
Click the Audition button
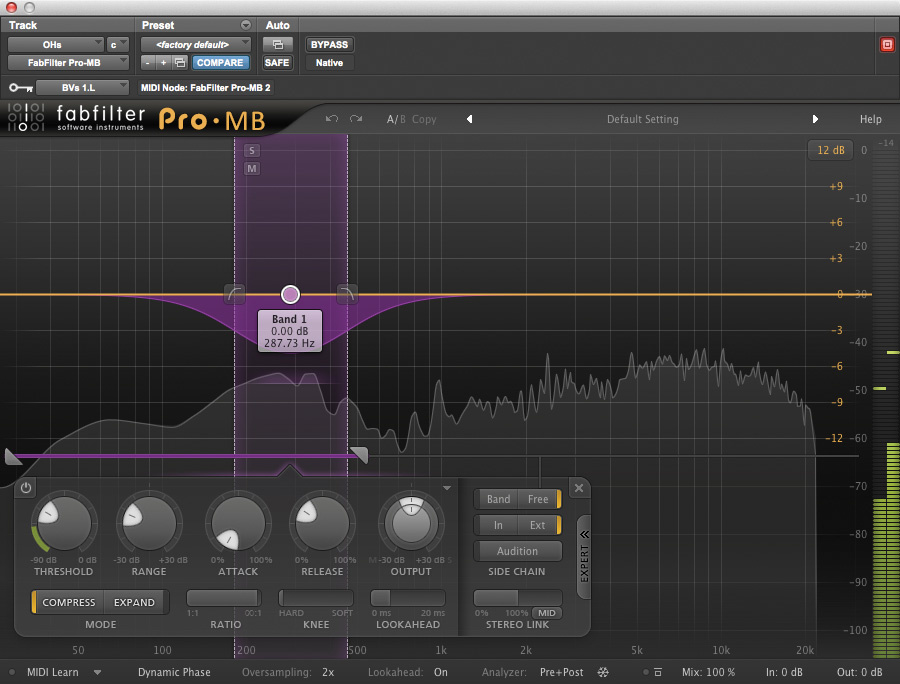517,551
